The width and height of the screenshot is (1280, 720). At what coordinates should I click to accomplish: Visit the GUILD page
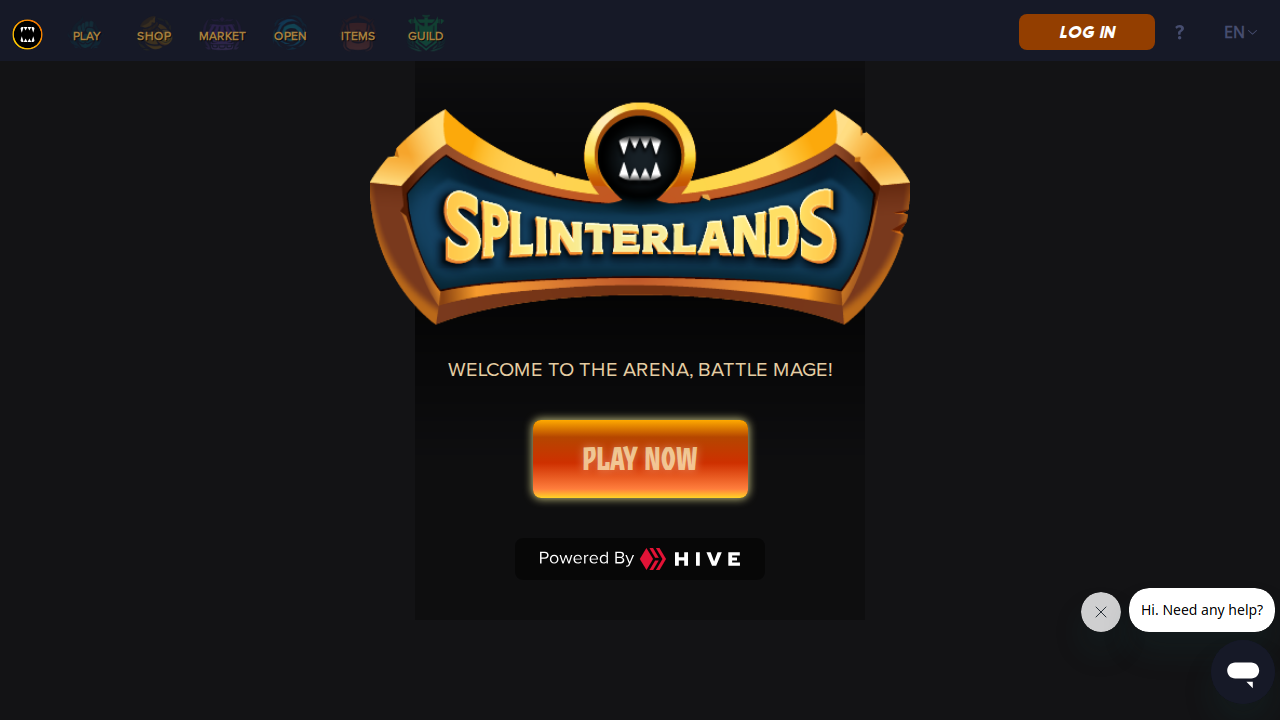(425, 35)
